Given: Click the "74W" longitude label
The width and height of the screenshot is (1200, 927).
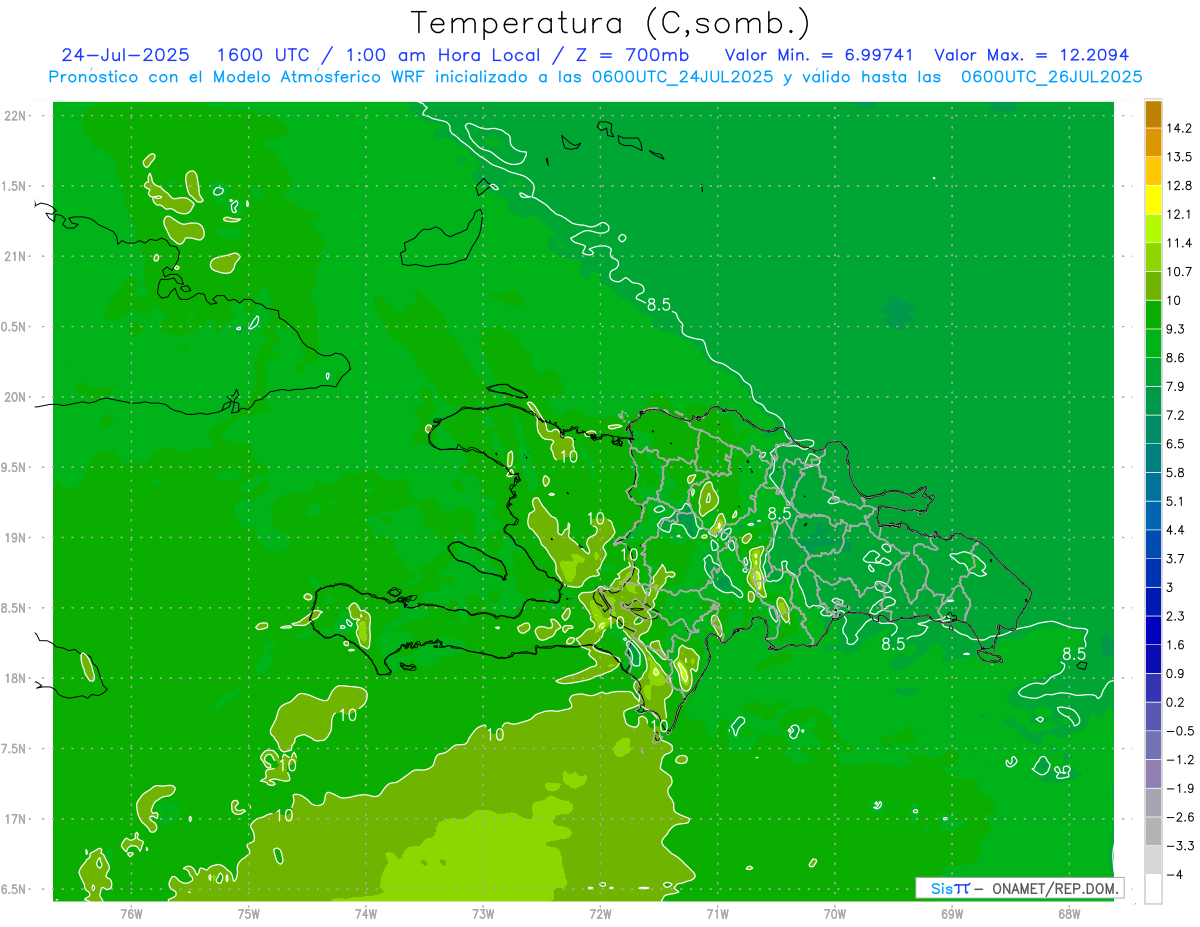Looking at the screenshot, I should click(x=365, y=914).
